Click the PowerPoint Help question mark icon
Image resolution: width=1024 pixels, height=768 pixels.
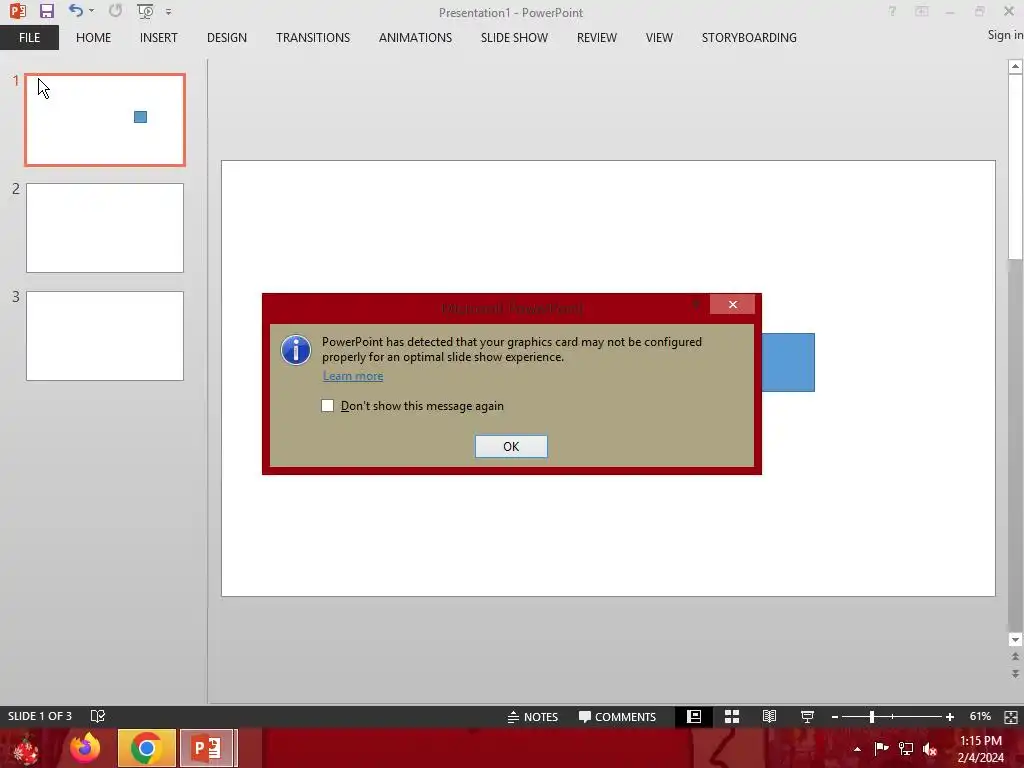(x=892, y=11)
